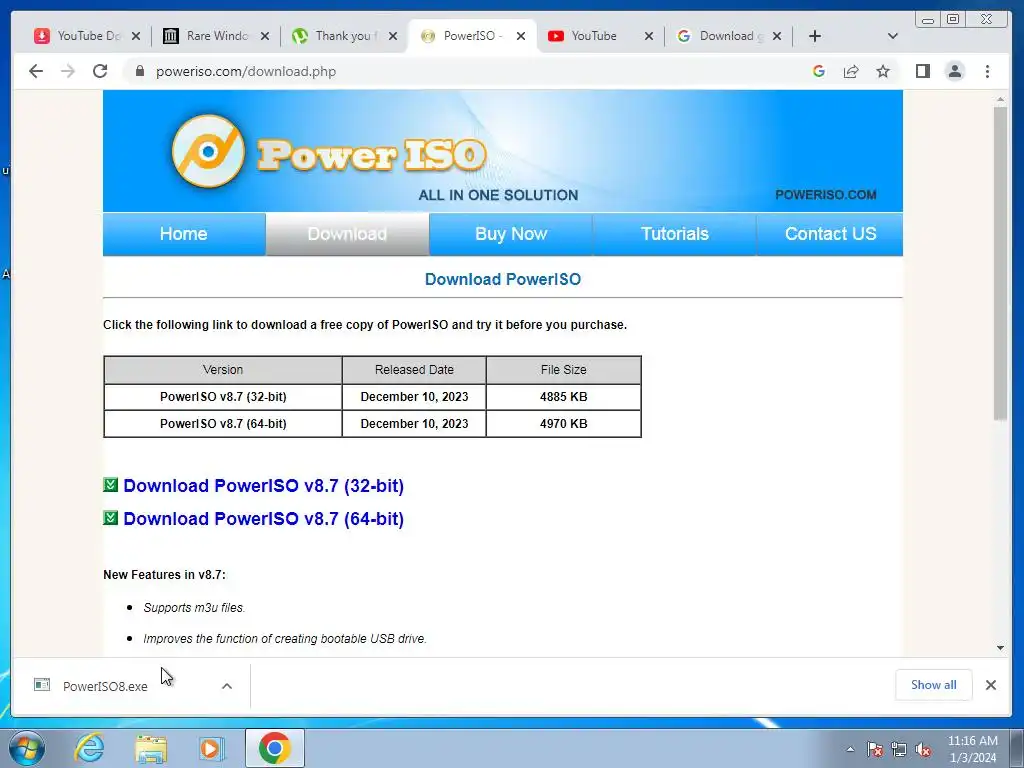Click Show all downloads
Image resolution: width=1024 pixels, height=768 pixels.
(933, 684)
